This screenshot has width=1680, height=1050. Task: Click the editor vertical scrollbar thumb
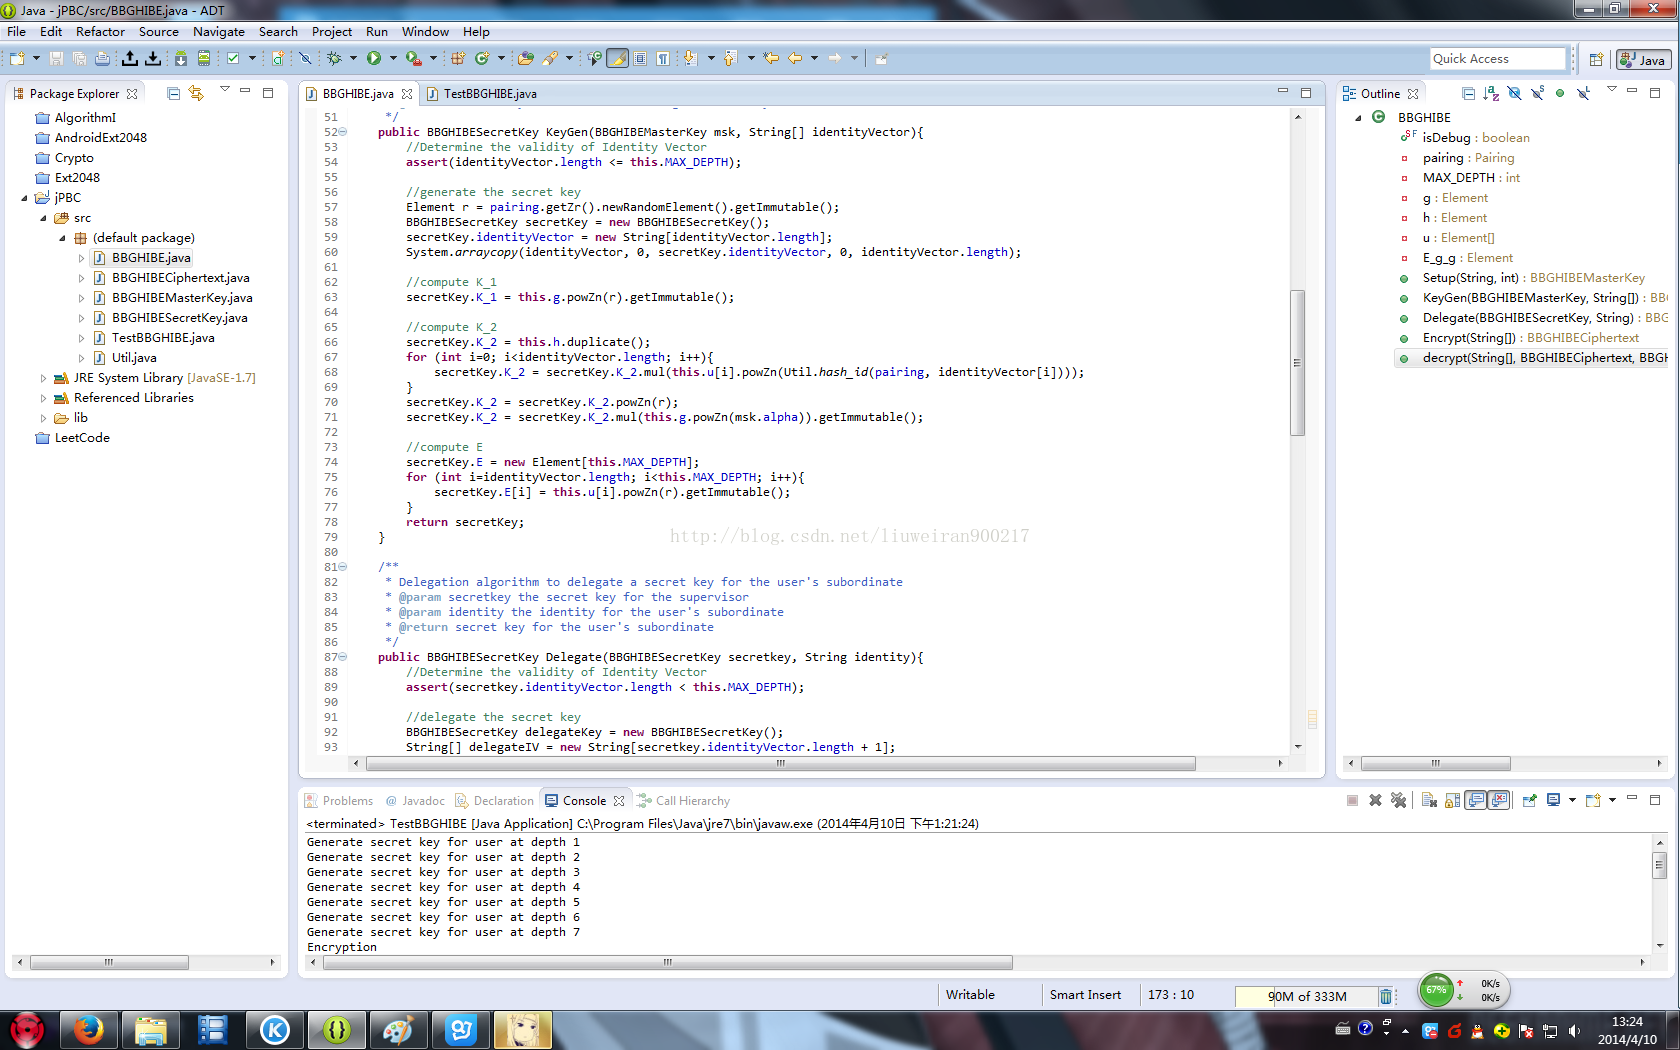click(x=1298, y=362)
